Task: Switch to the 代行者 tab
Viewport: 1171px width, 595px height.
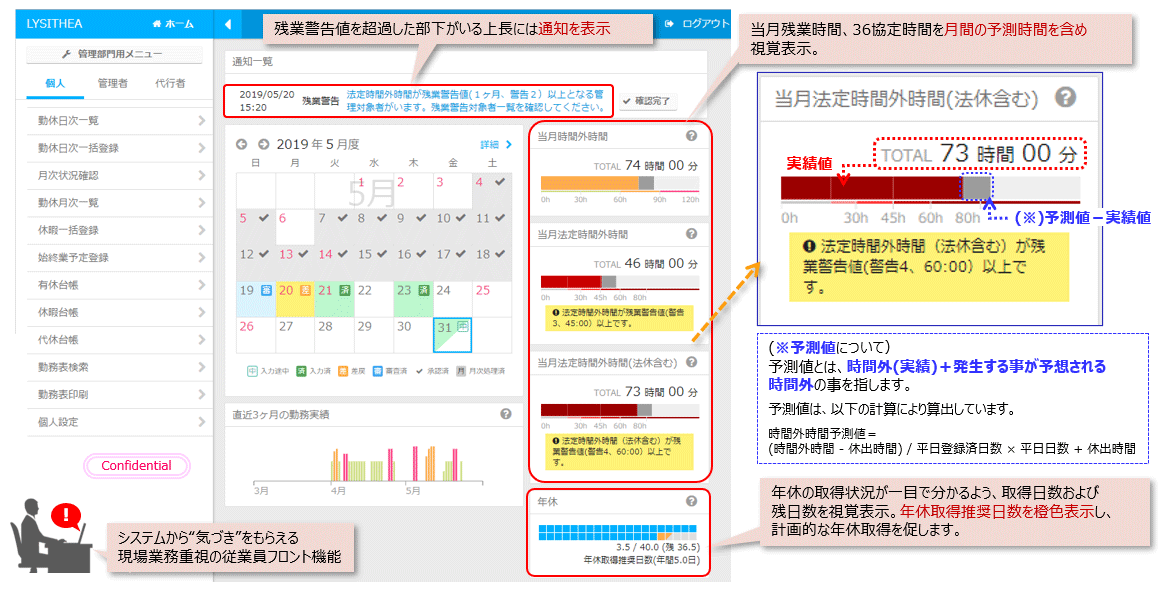Action: tap(170, 84)
